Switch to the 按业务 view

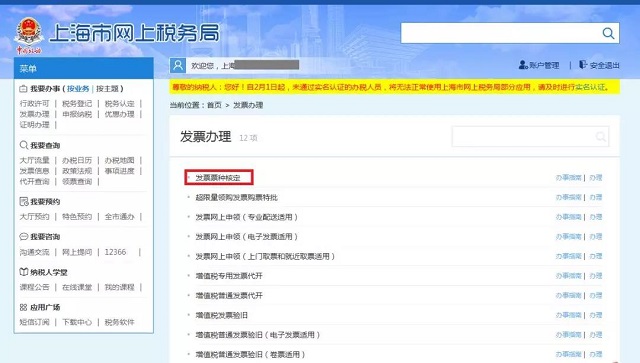pos(78,89)
